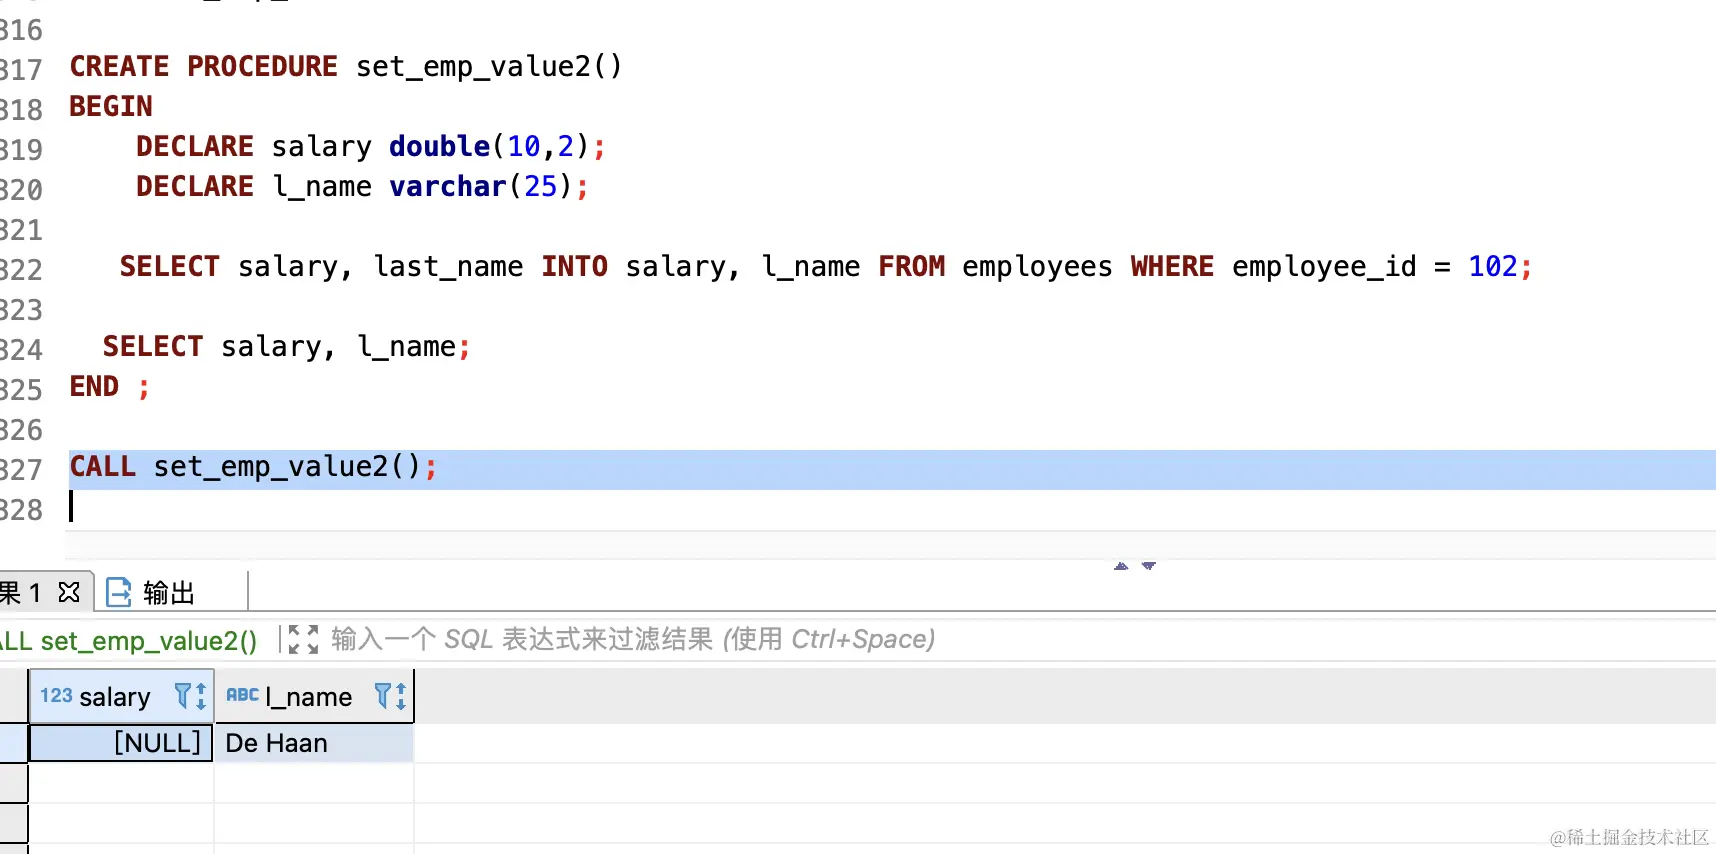Click the INTO keyword on line 322

(575, 266)
